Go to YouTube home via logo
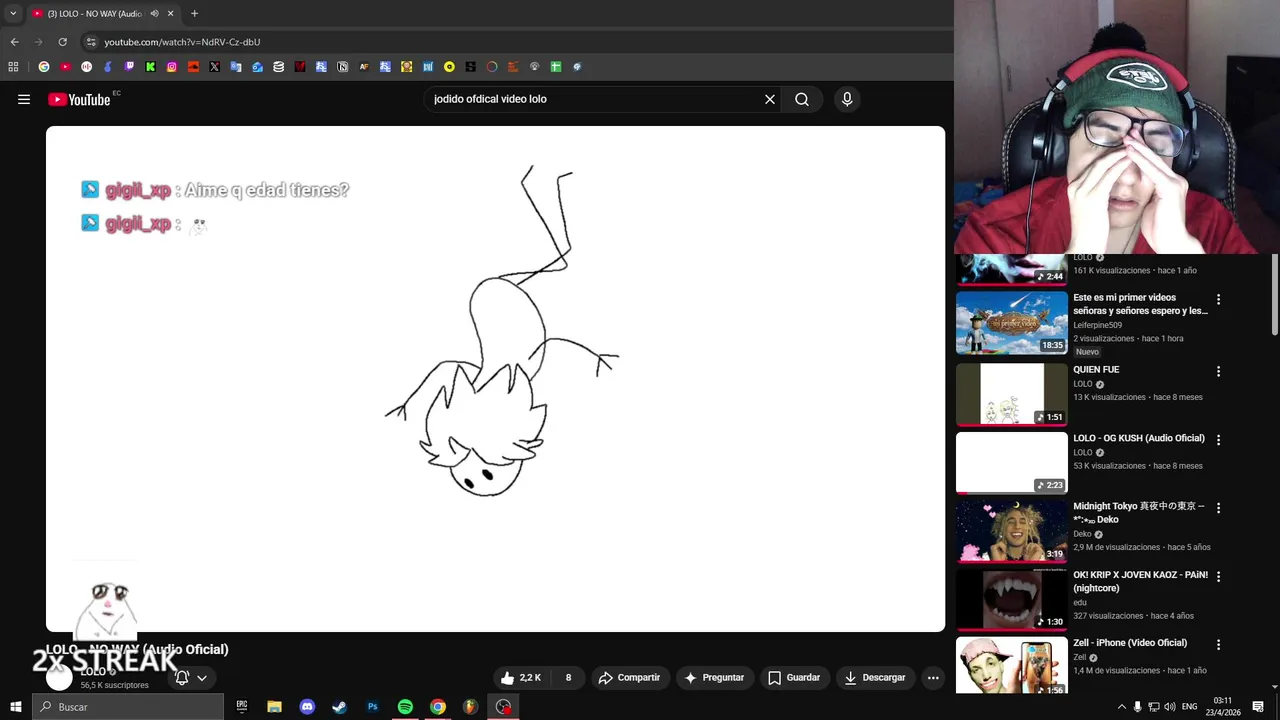 79,99
